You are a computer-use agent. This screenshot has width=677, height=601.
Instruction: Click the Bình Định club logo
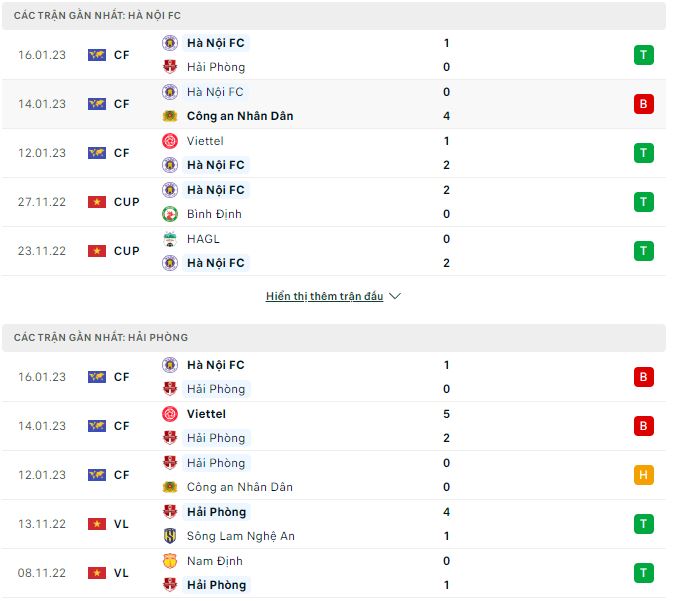click(x=170, y=214)
